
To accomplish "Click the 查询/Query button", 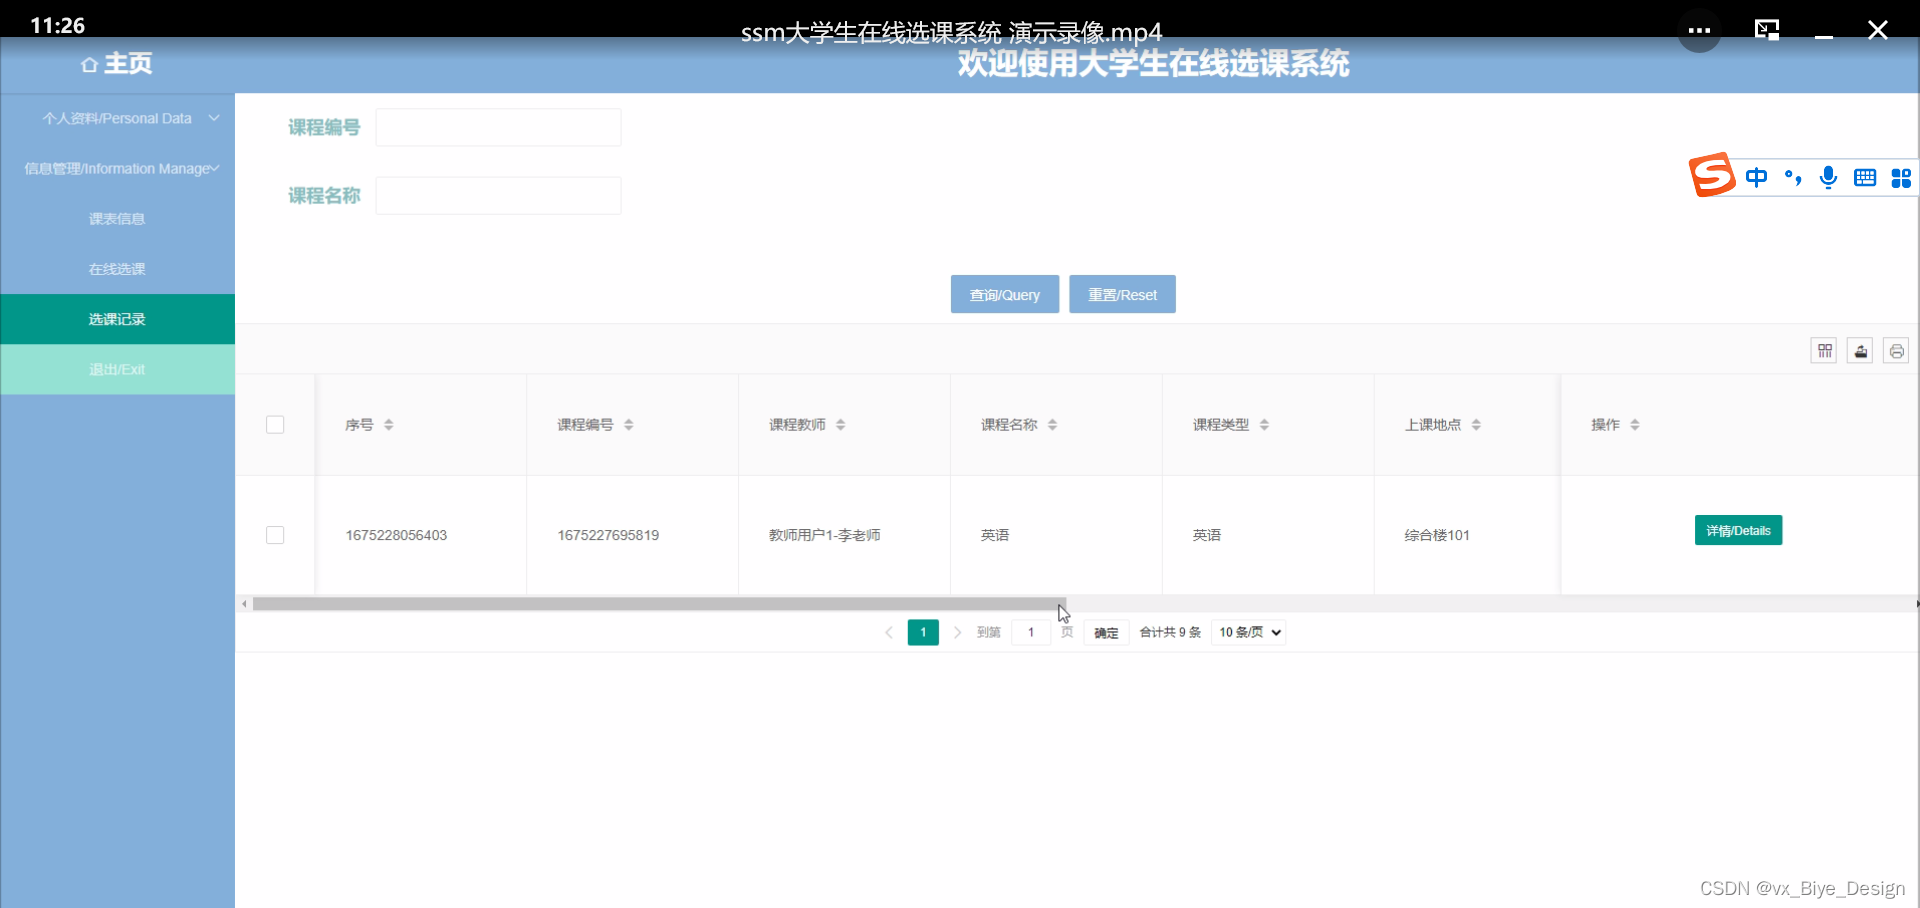I will pos(1005,294).
